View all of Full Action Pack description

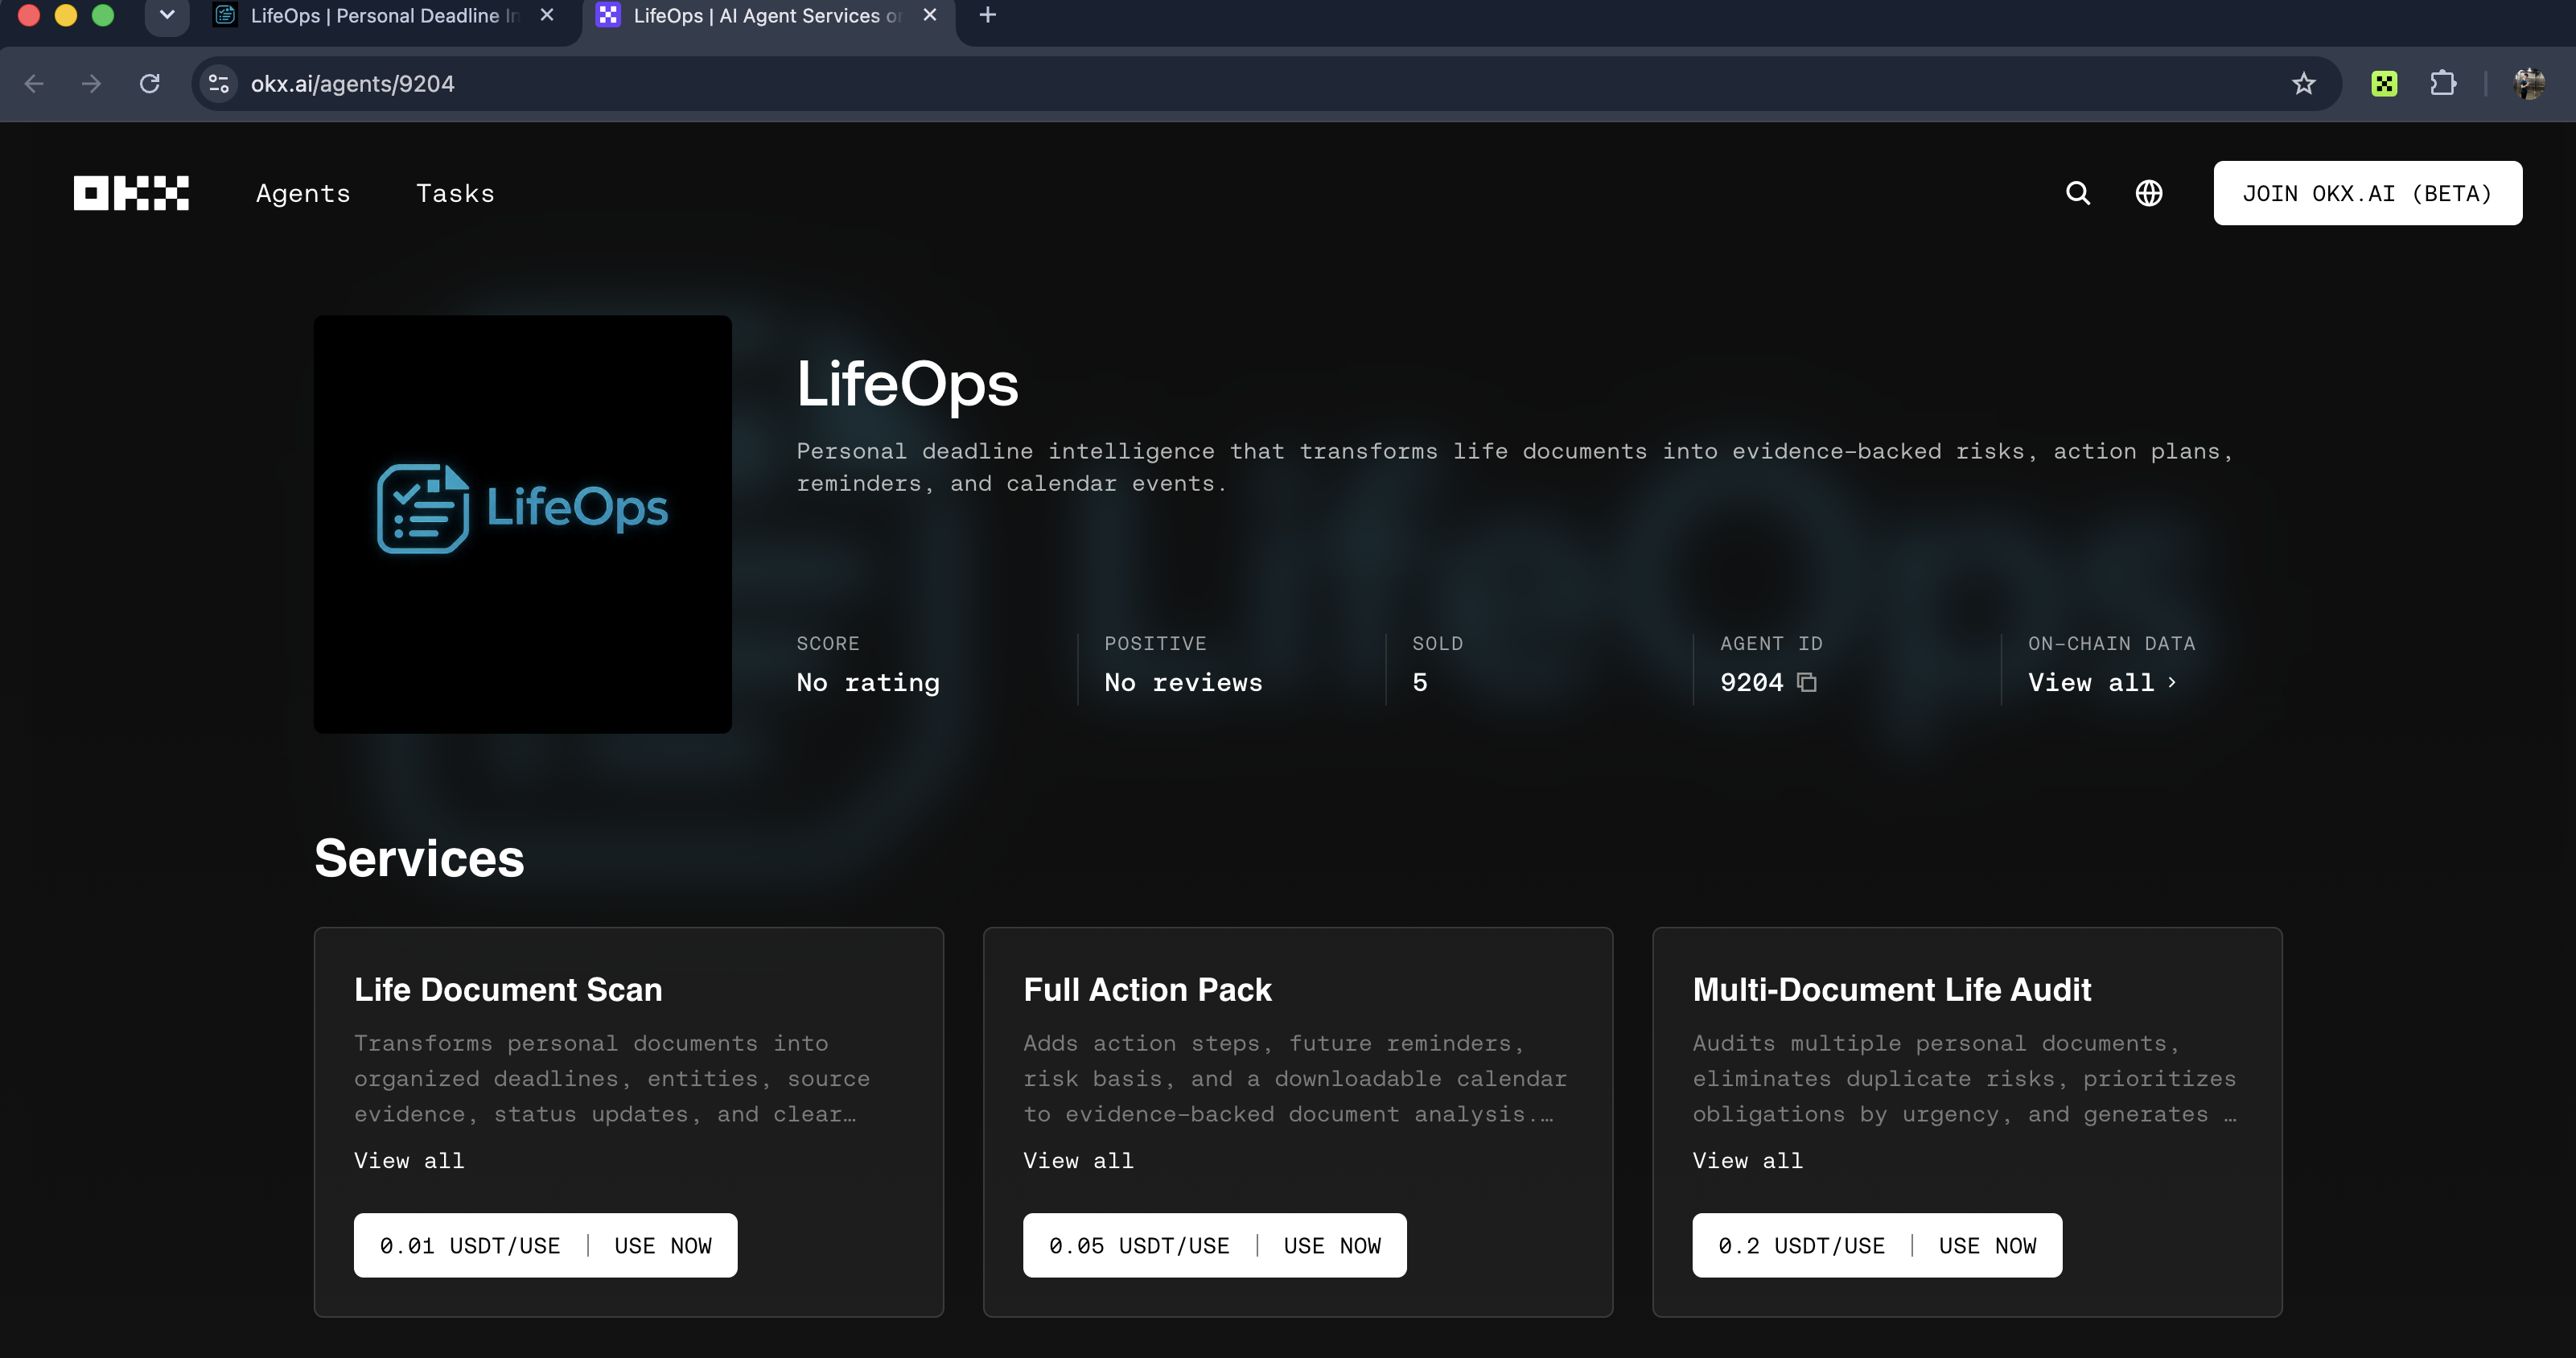coord(1078,1160)
